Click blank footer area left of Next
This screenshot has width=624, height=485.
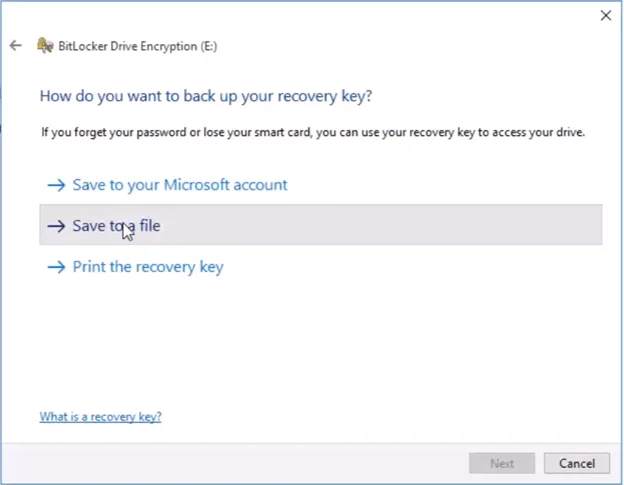[250, 463]
